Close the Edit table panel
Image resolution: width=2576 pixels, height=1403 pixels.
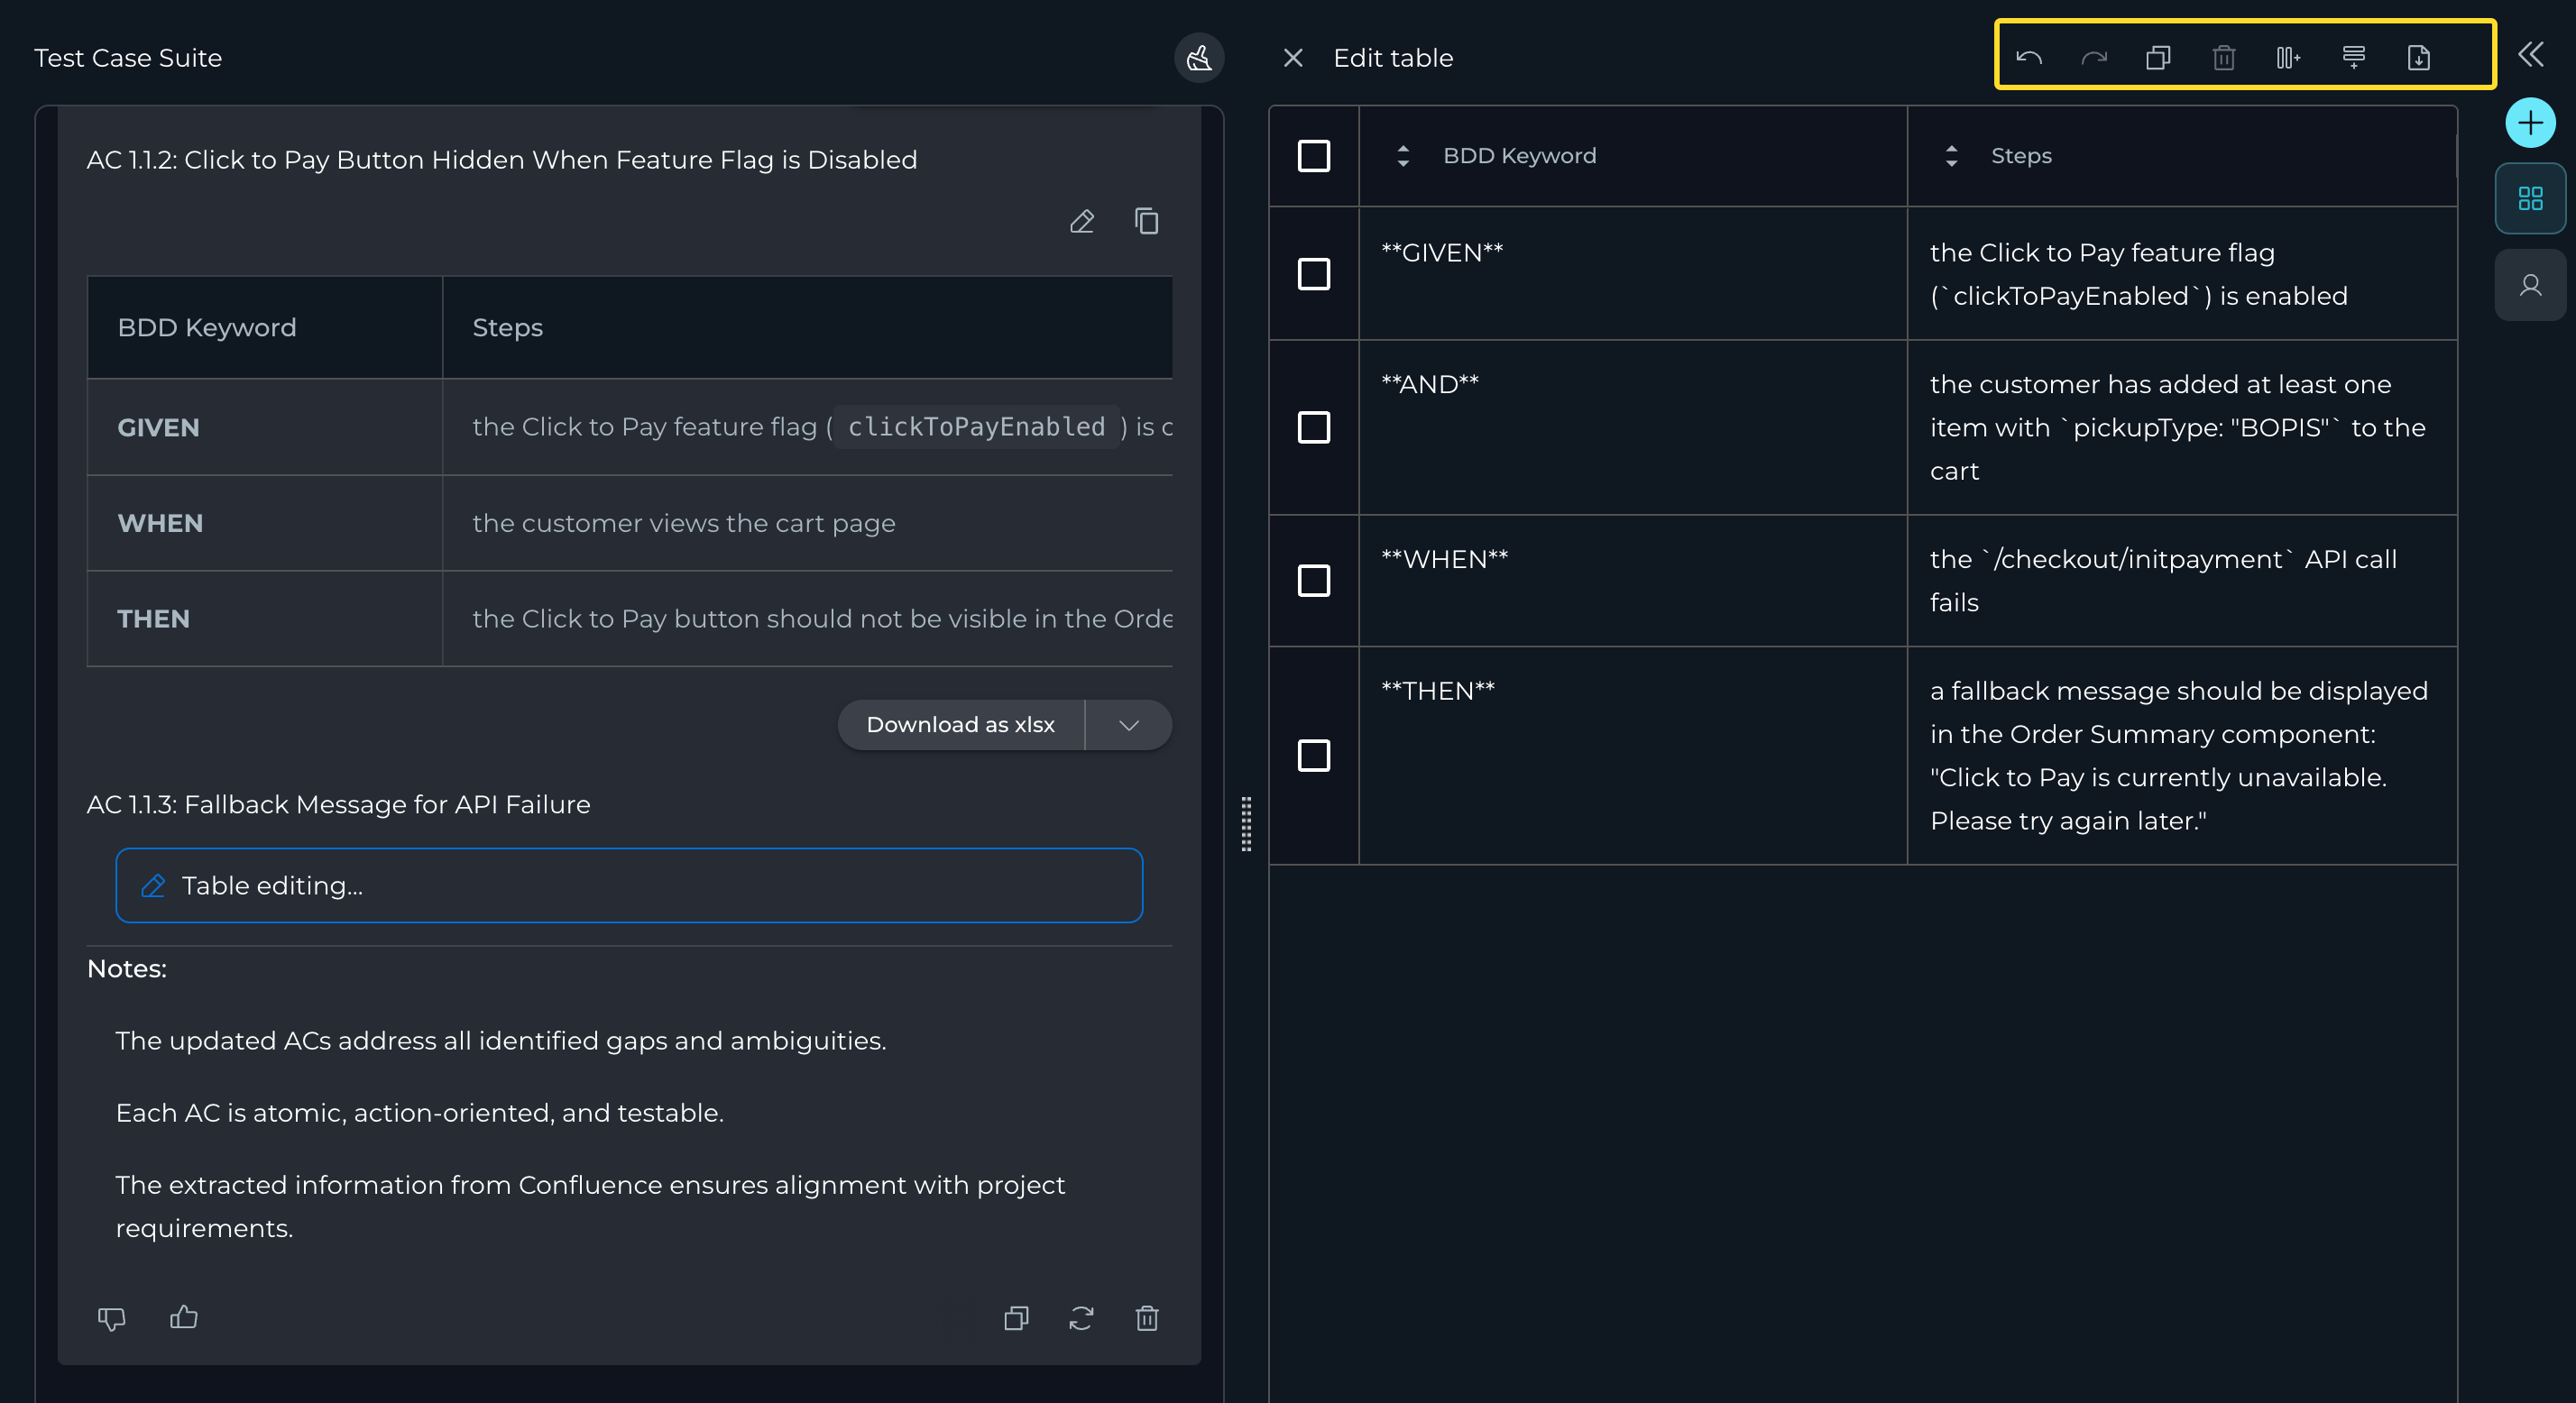pyautogui.click(x=1292, y=58)
